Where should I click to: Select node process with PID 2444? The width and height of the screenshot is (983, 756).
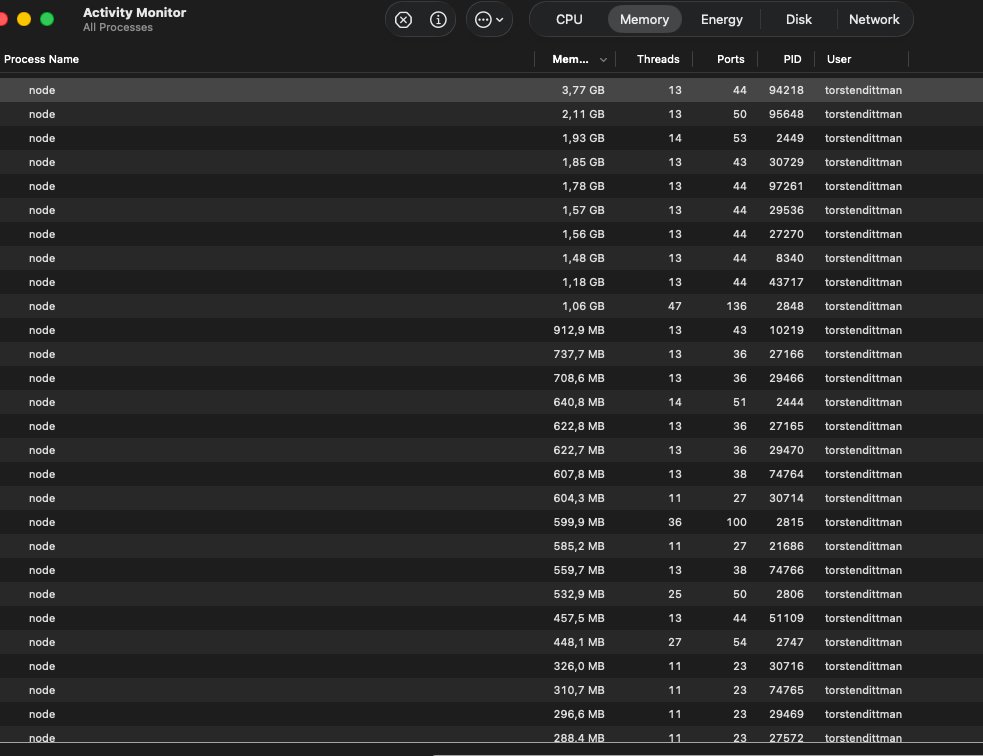click(x=492, y=402)
